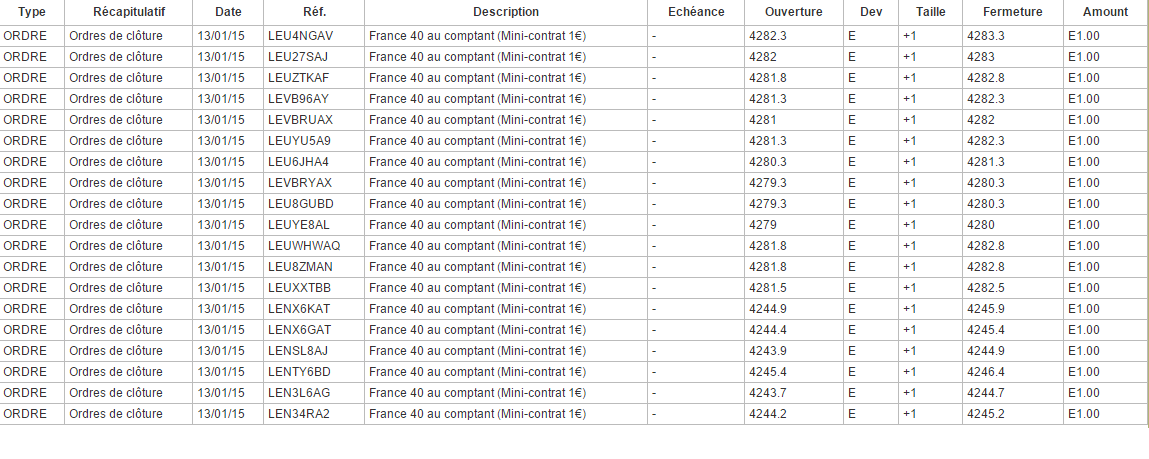
Task: Sort by Taille column header
Action: coord(930,12)
